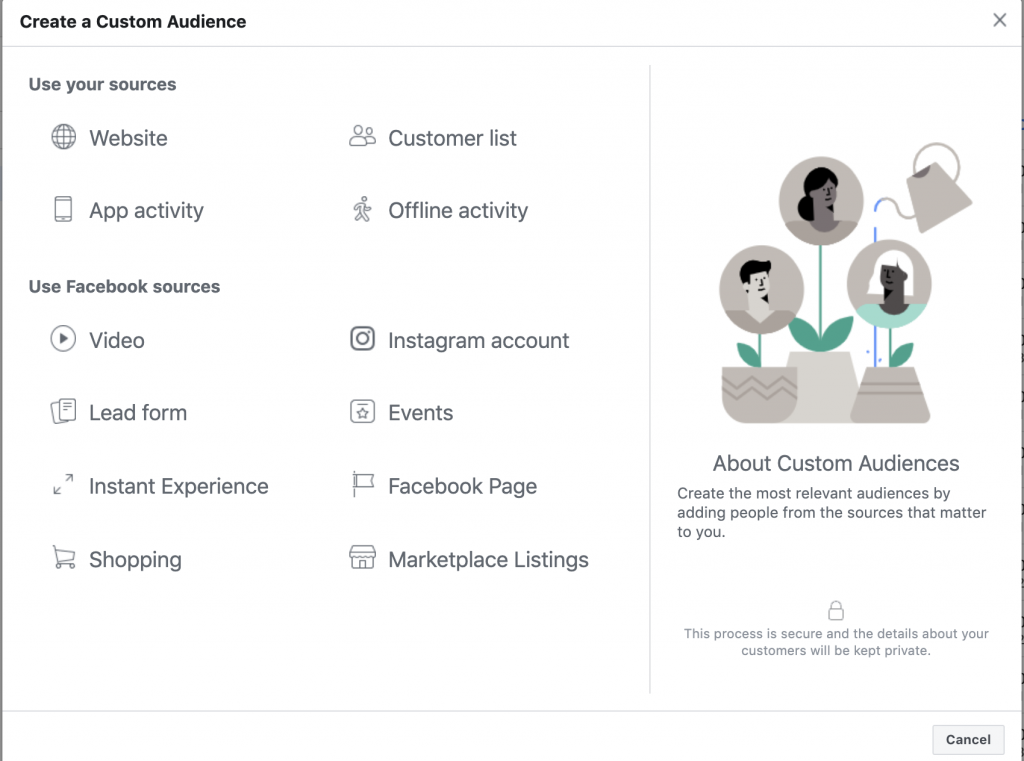Select the Instagram account source
The height and width of the screenshot is (761, 1024).
point(459,340)
